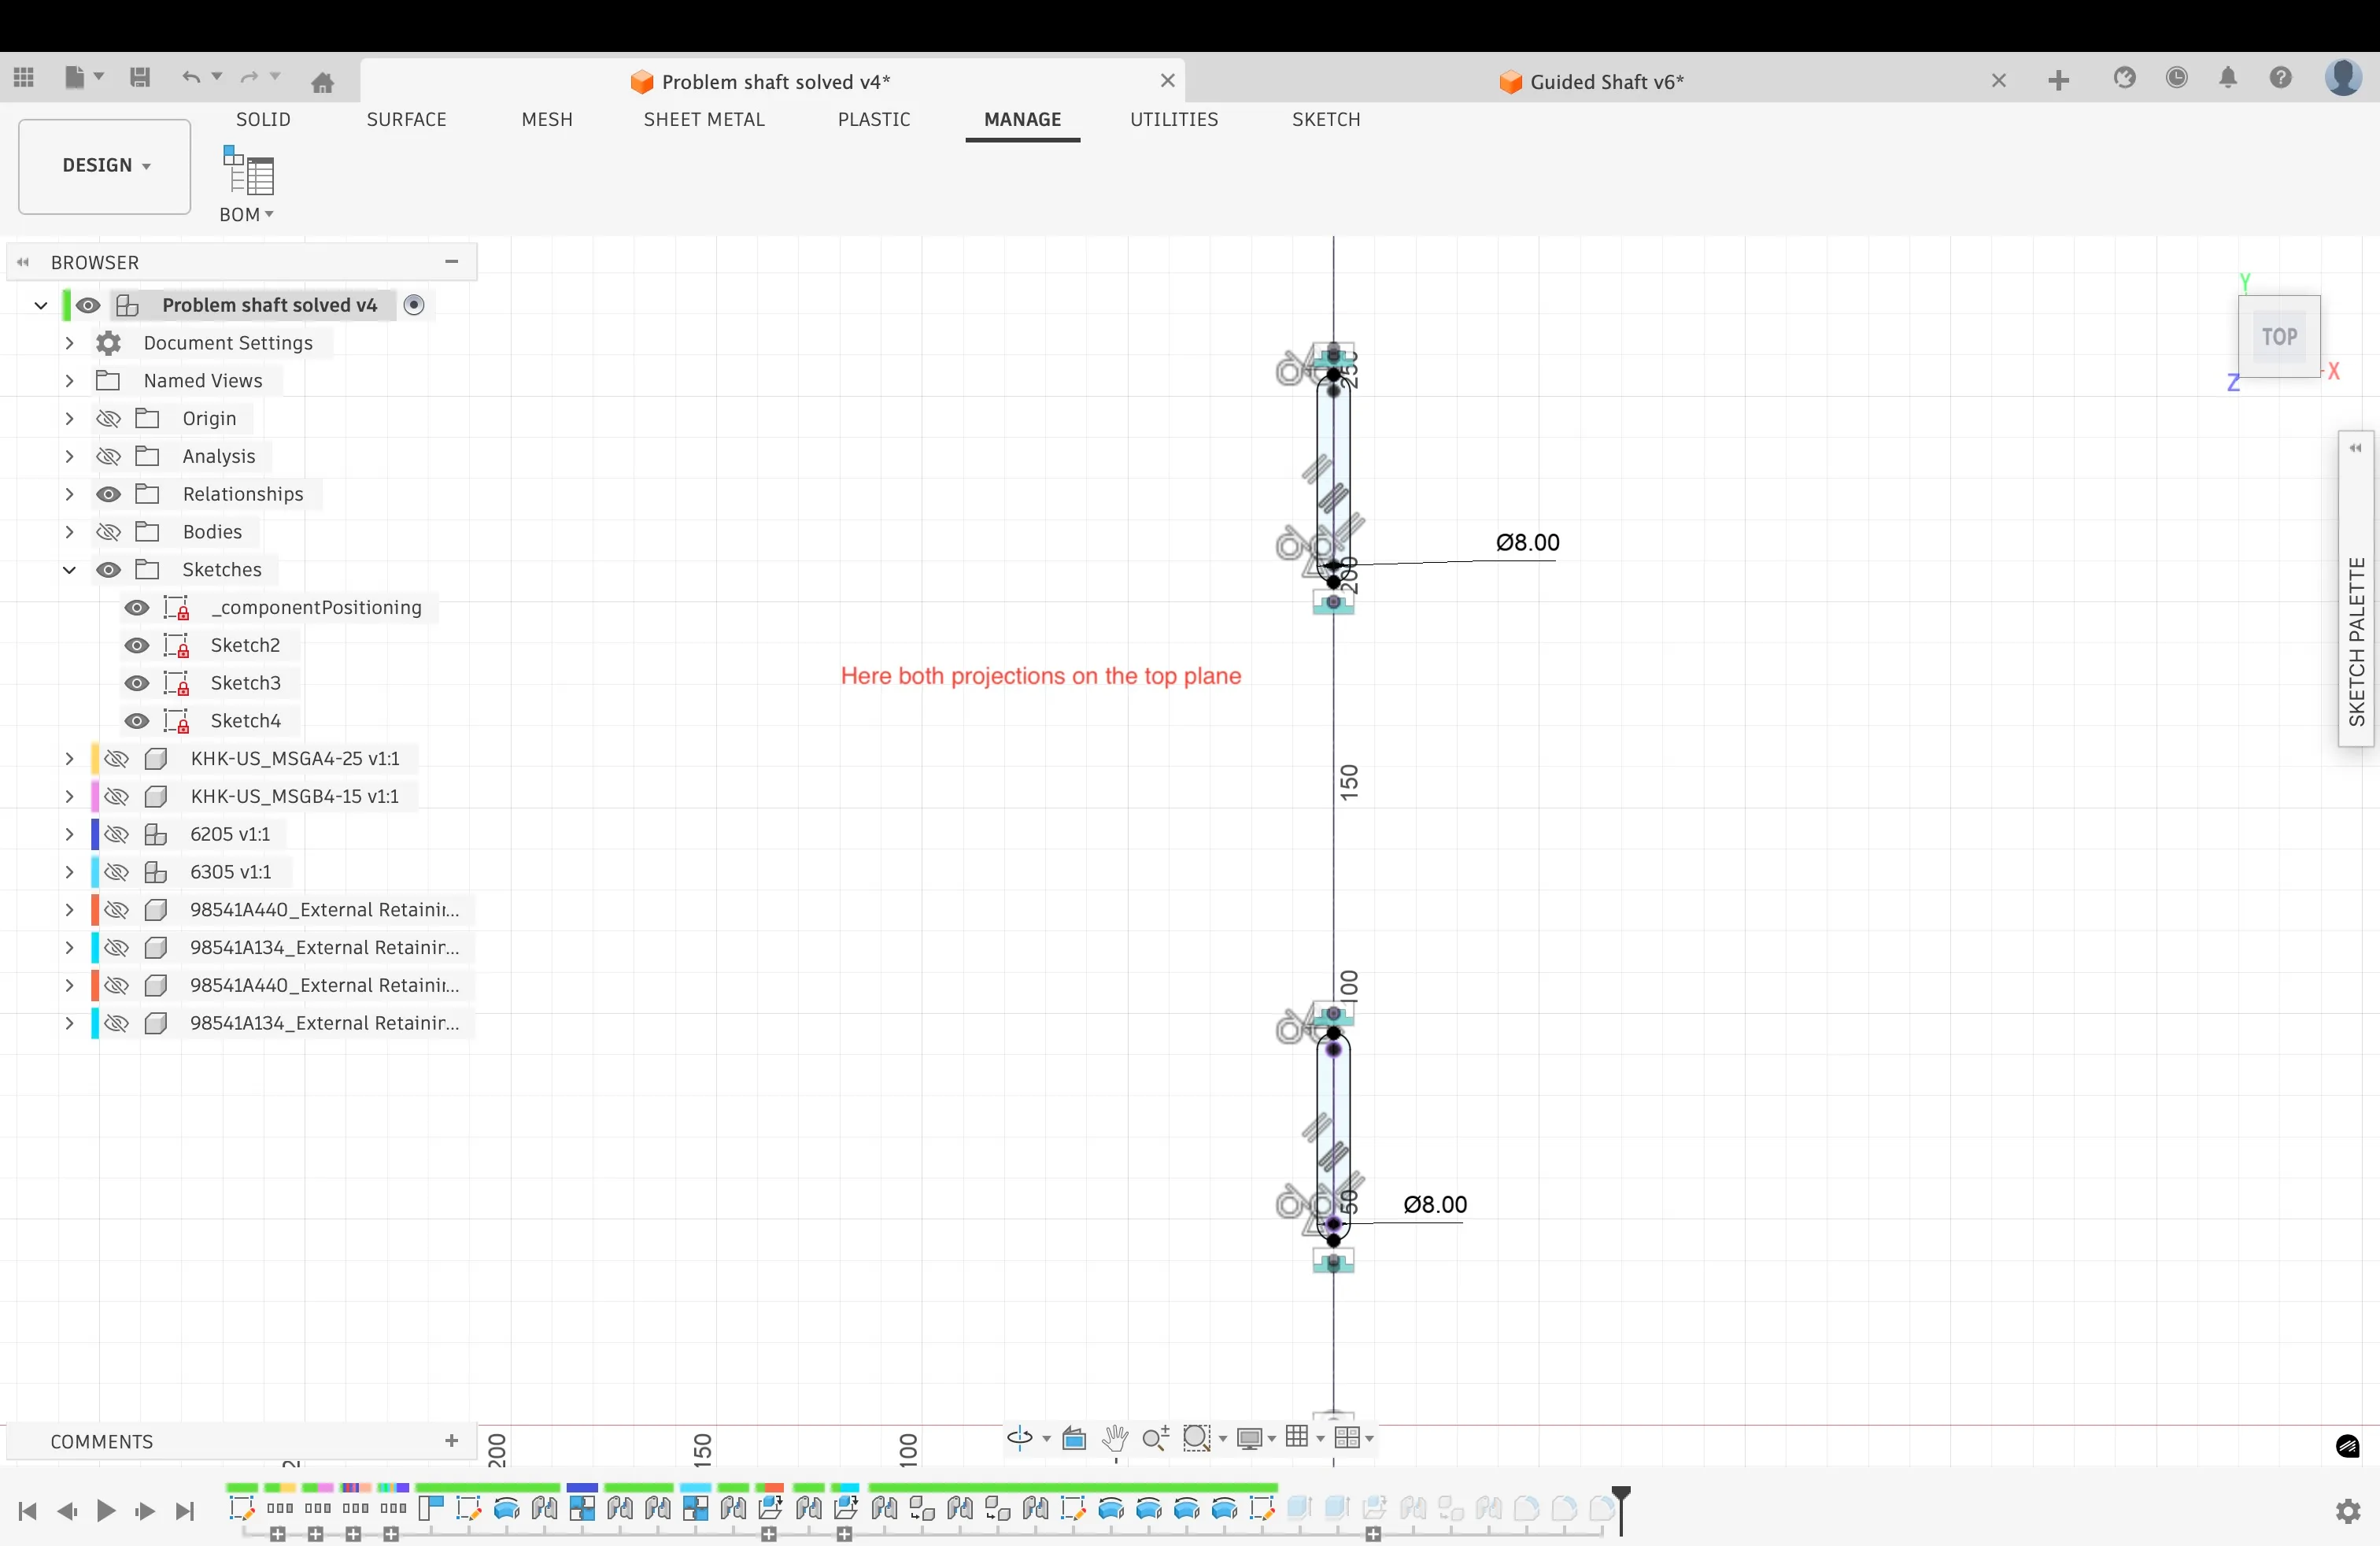Show the 6205 v1:1 component
This screenshot has width=2380, height=1546.
pos(116,834)
